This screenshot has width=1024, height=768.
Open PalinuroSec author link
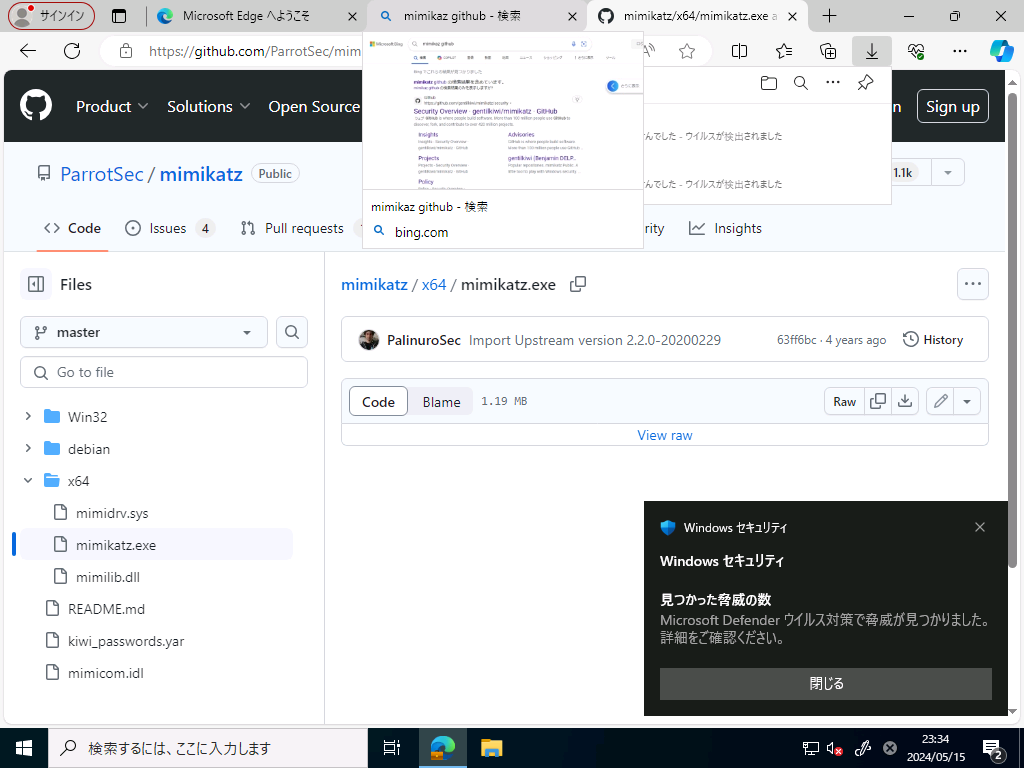[423, 340]
